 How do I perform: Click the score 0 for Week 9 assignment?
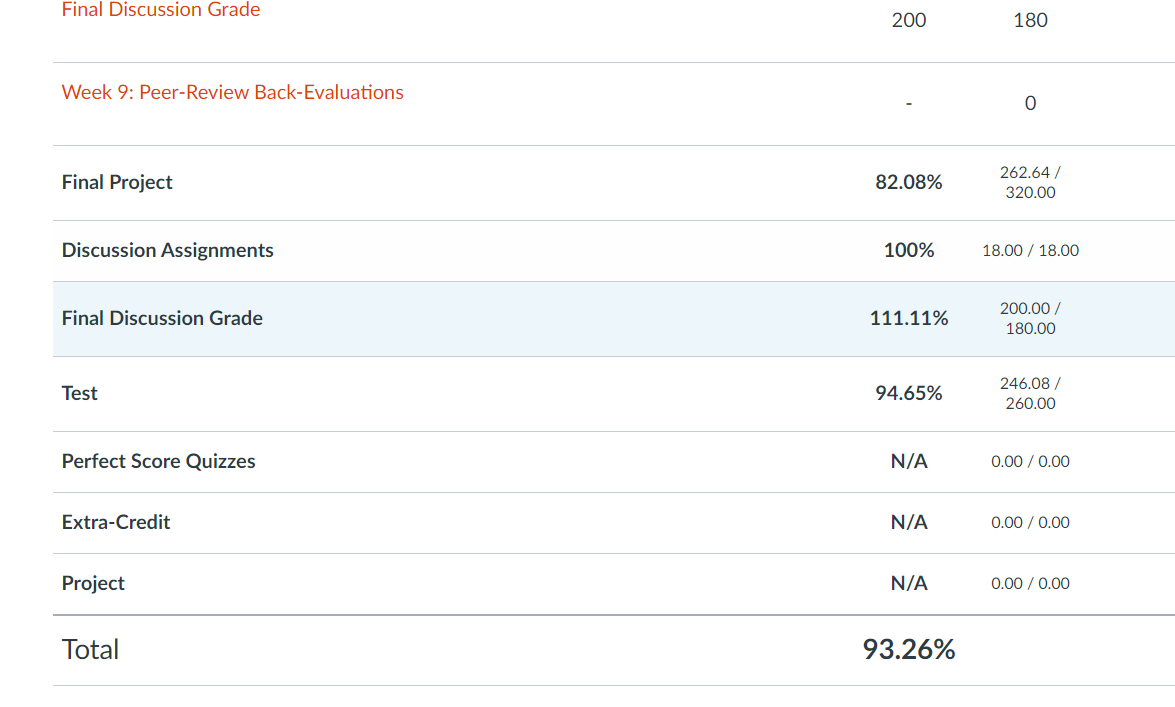pos(1030,103)
